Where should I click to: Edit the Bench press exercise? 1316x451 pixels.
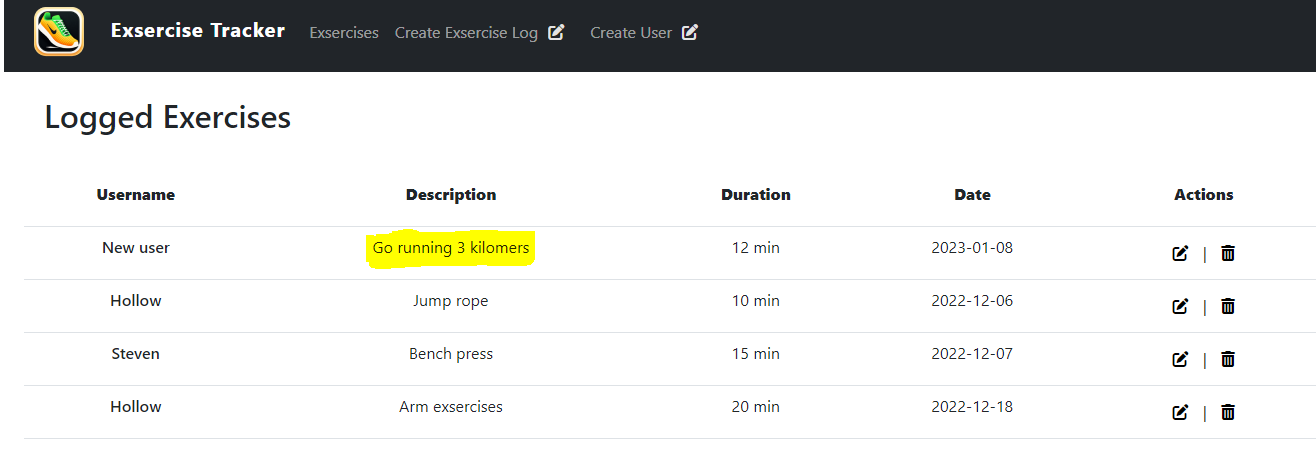(1180, 359)
